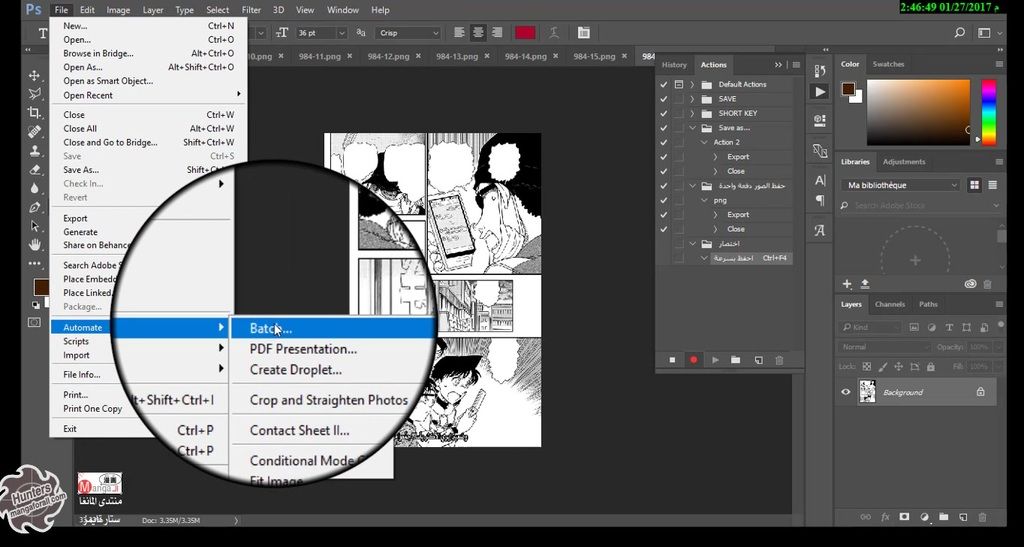Image resolution: width=1024 pixels, height=547 pixels.
Task: Switch to the Swatches tab
Action: pos(888,64)
